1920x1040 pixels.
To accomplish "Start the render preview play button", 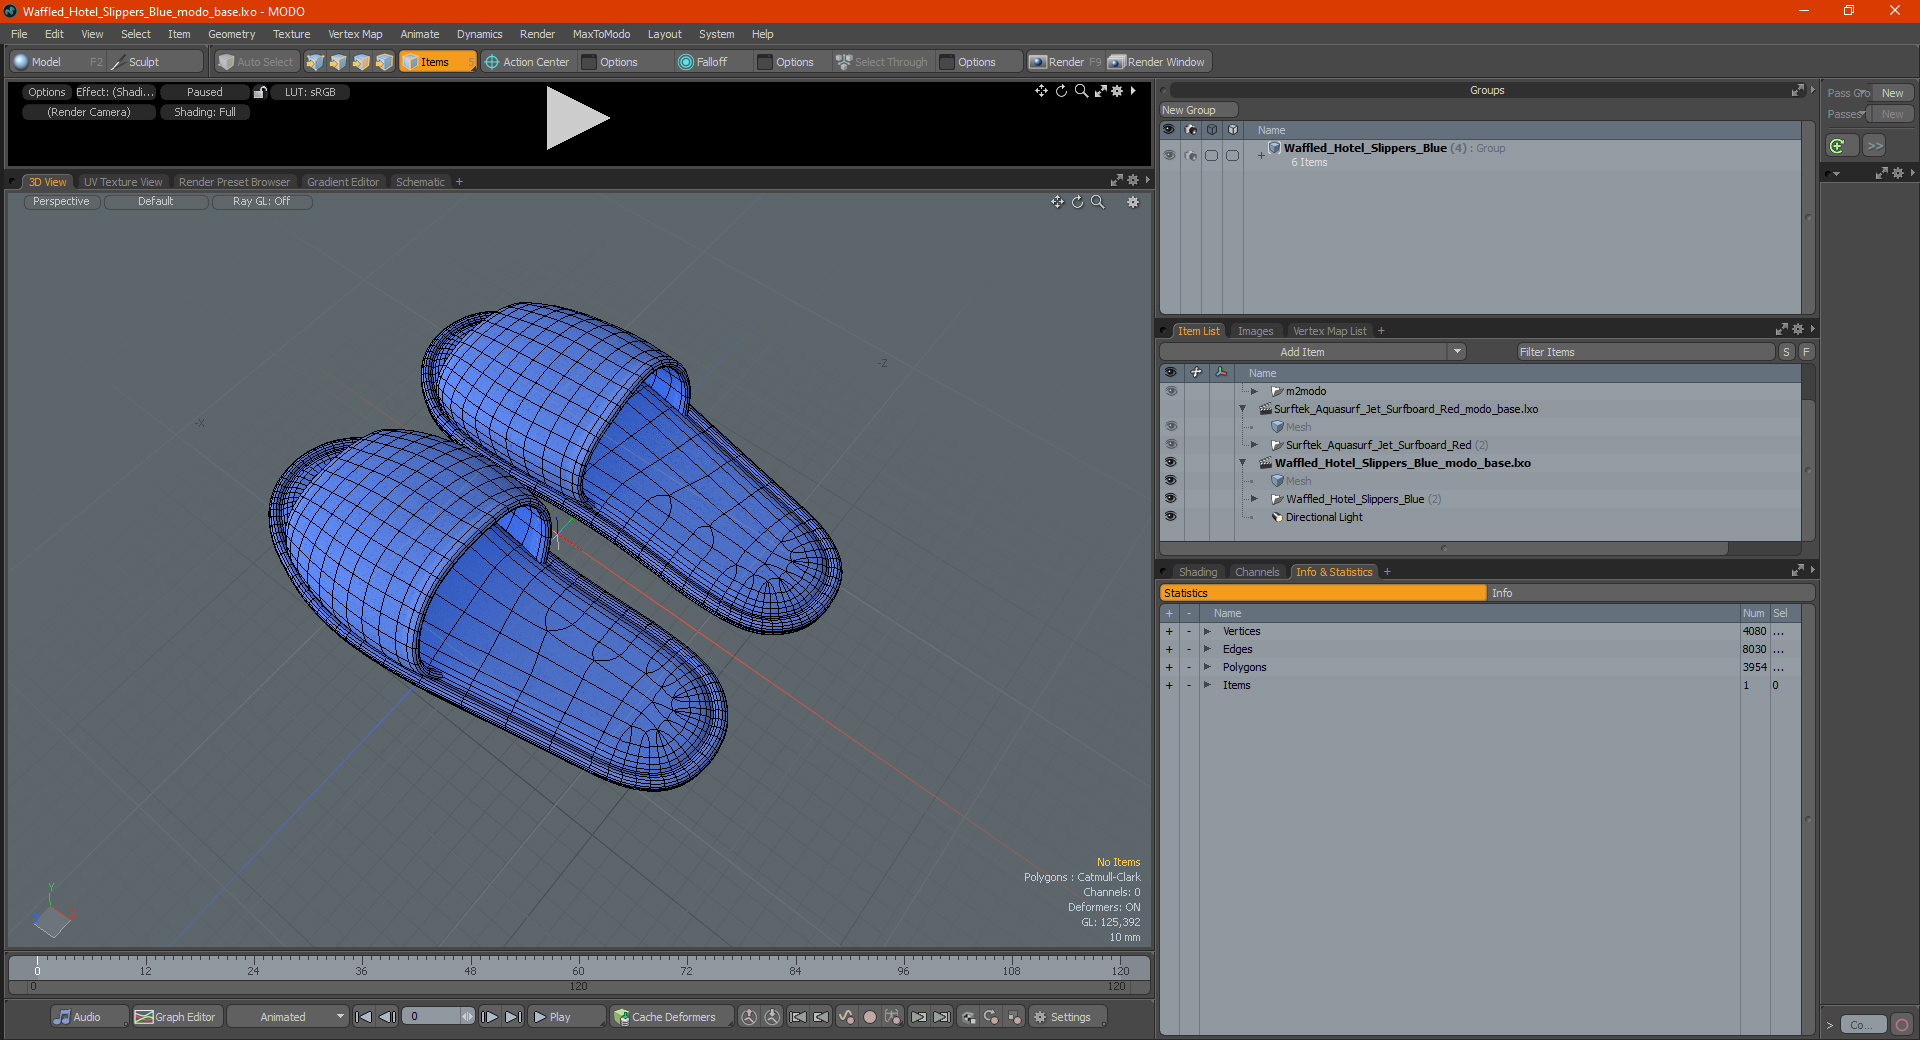I will (577, 118).
